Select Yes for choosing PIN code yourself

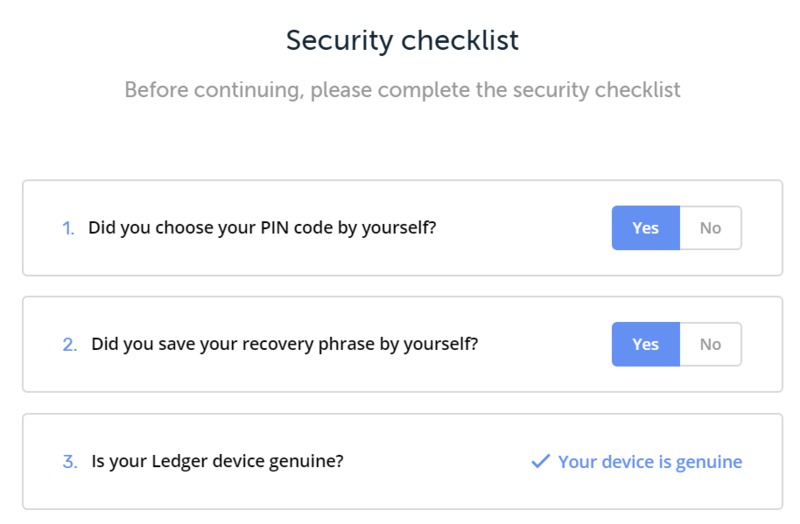646,228
